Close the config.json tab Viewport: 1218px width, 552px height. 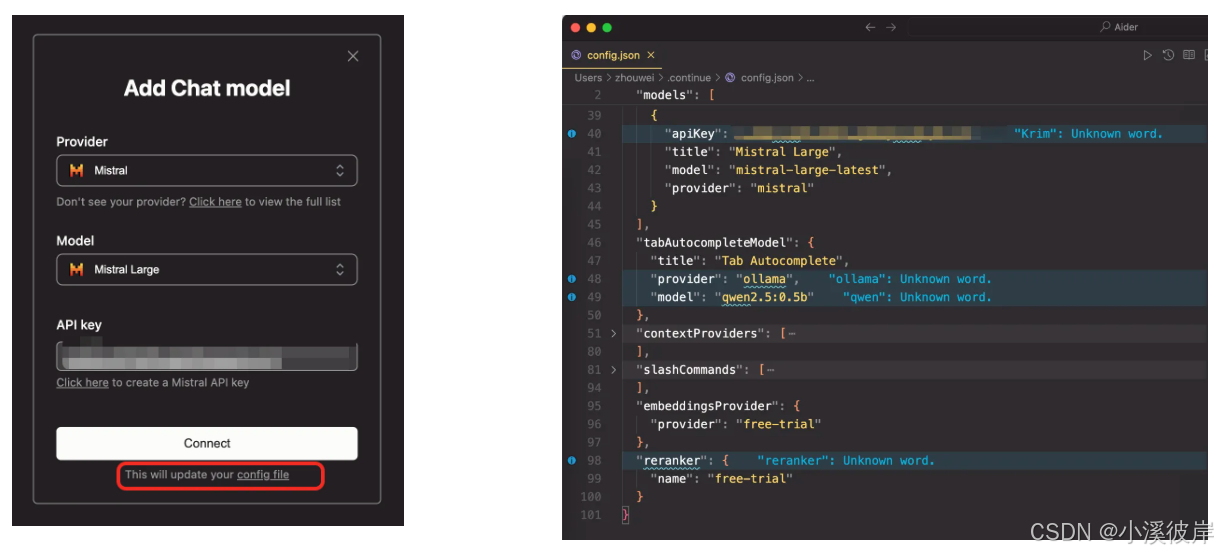651,56
